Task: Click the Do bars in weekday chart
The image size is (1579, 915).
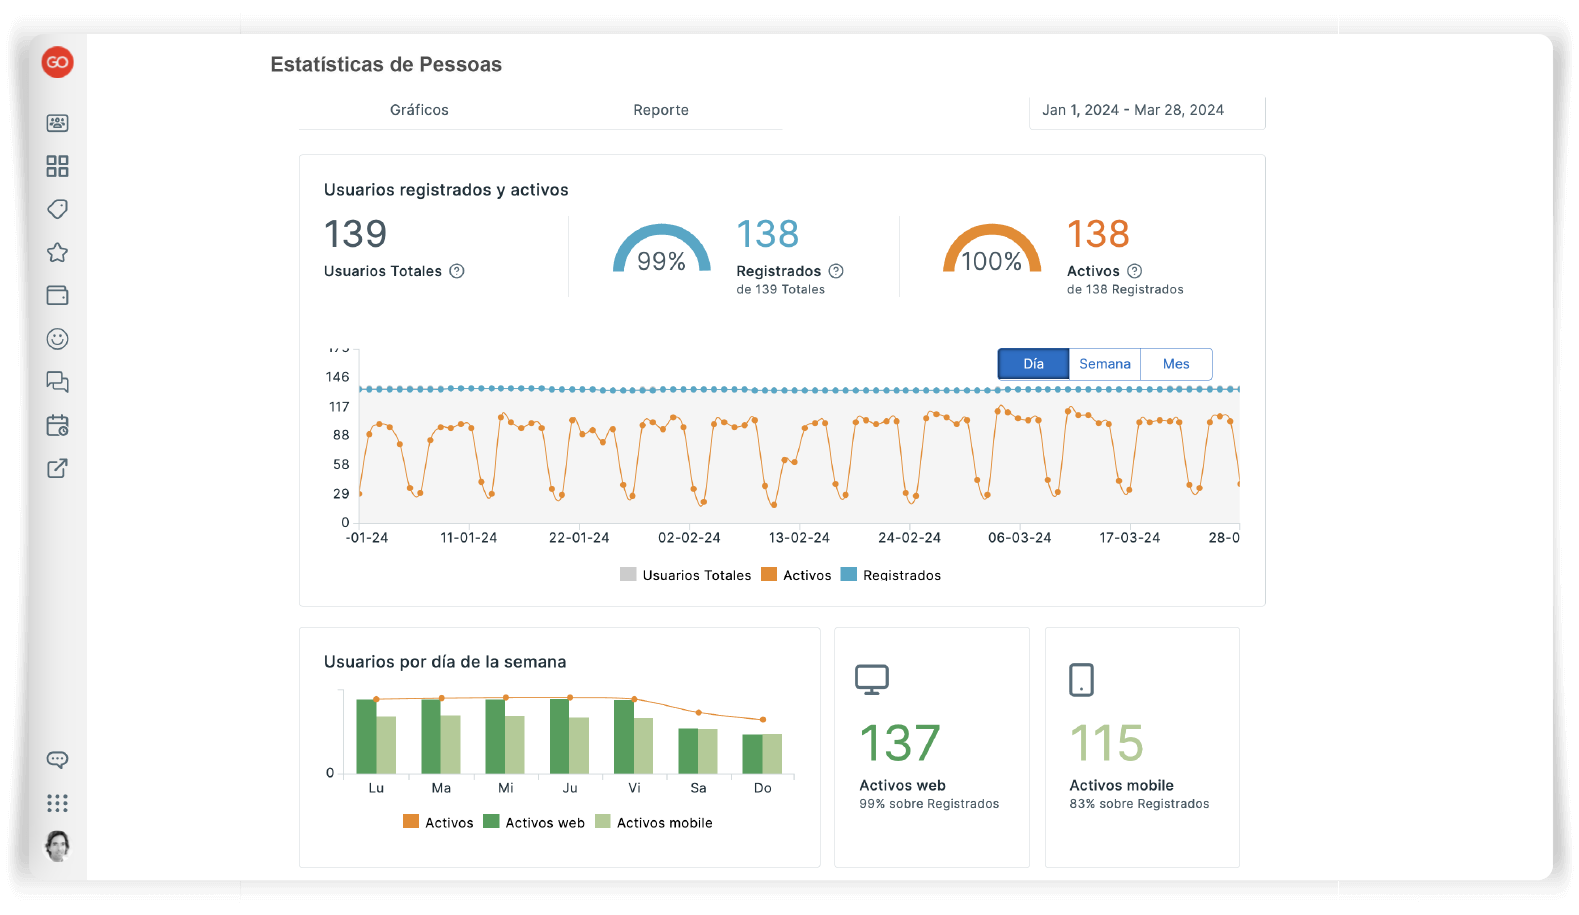Action: [762, 753]
